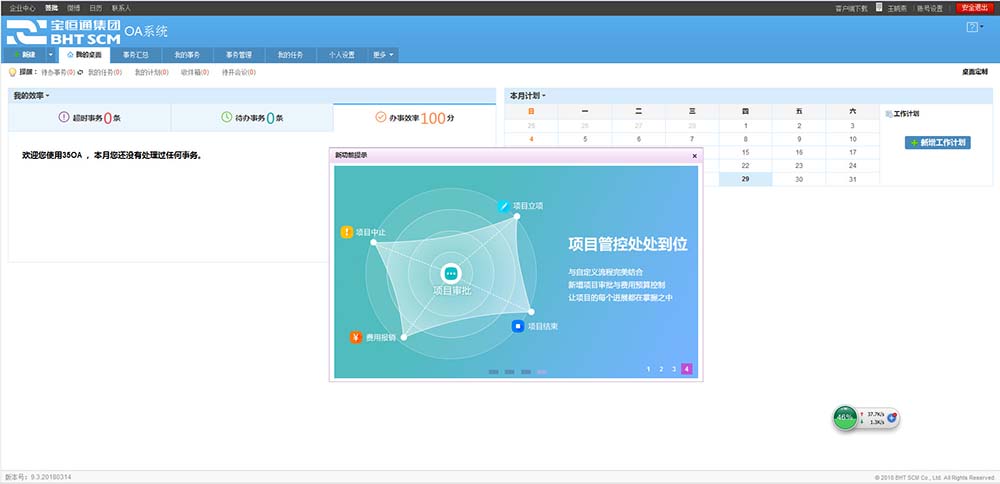Expand the 更多 dropdown tab
The image size is (1000, 484).
[383, 55]
